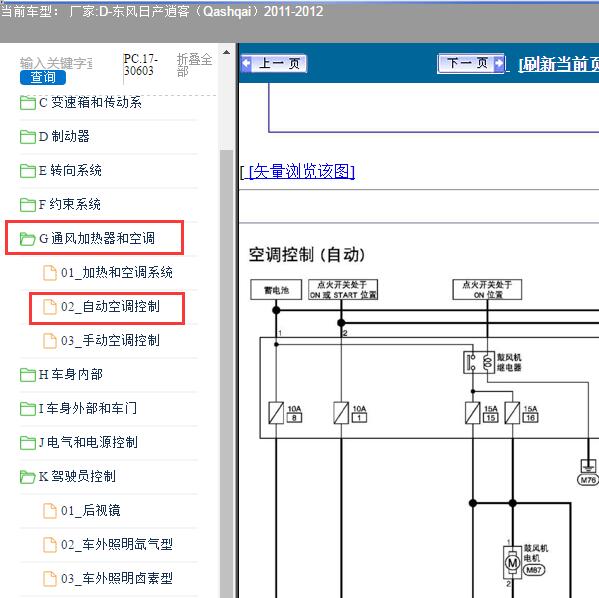Click right arrow icon on 下一页 button

pyautogui.click(x=499, y=63)
